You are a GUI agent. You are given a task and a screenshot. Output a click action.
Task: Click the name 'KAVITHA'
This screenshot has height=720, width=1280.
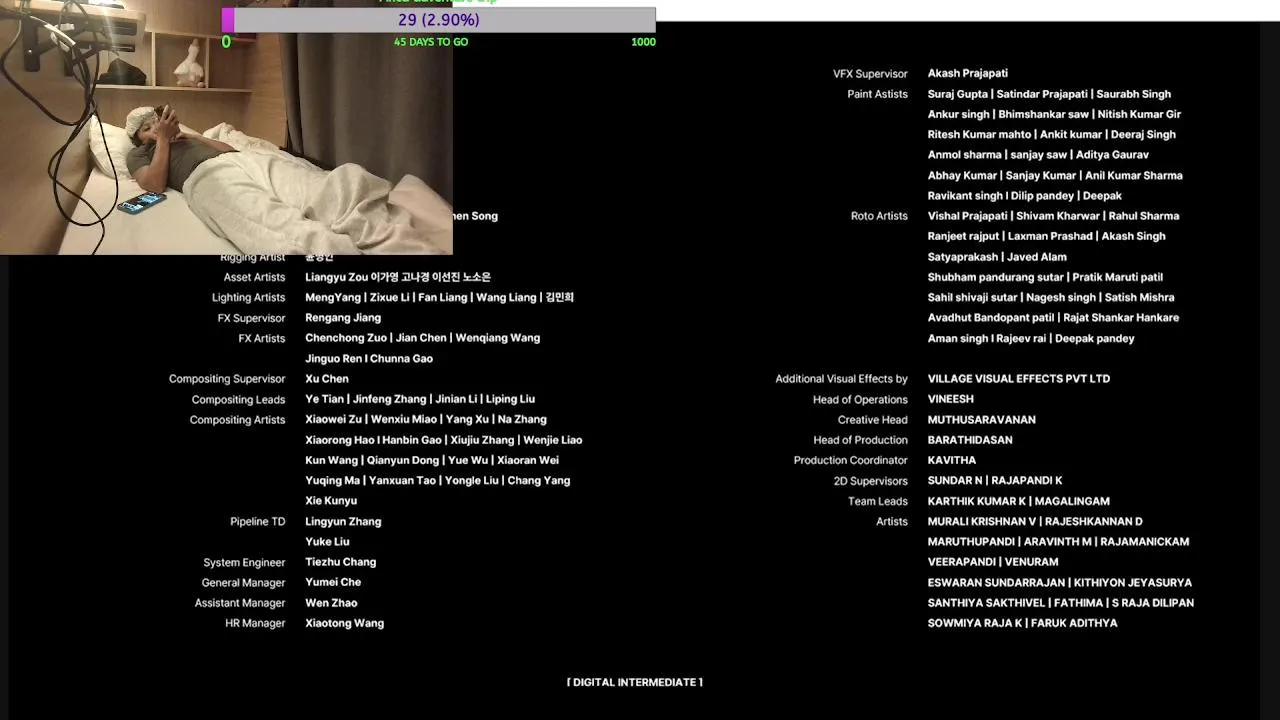point(952,460)
